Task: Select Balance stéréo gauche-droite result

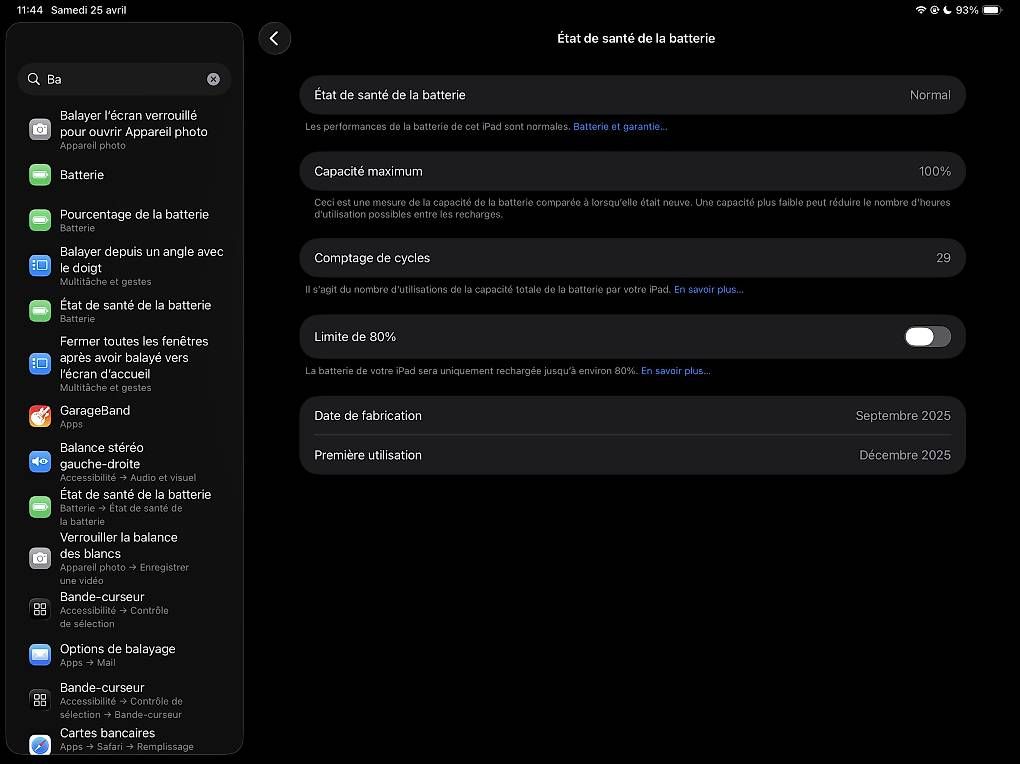Action: pos(125,461)
